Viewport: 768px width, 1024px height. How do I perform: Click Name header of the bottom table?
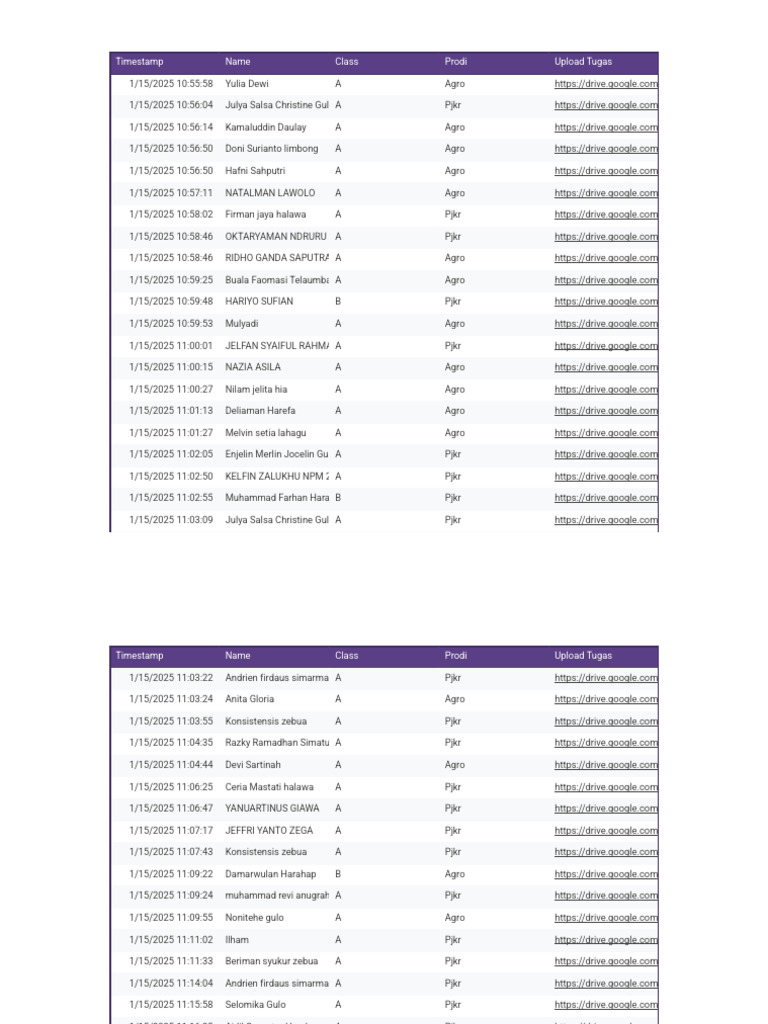(238, 656)
